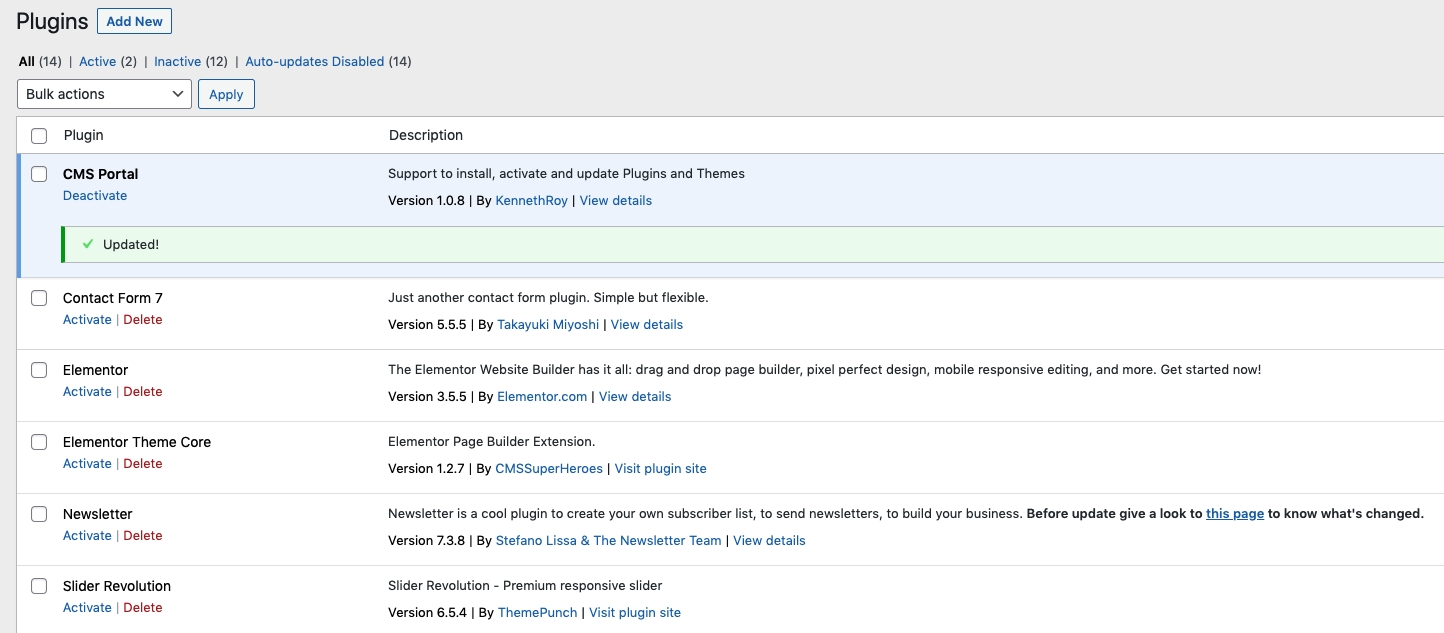Open Auto-updates Disabled filter
Image resolution: width=1444 pixels, height=633 pixels.
pyautogui.click(x=314, y=62)
